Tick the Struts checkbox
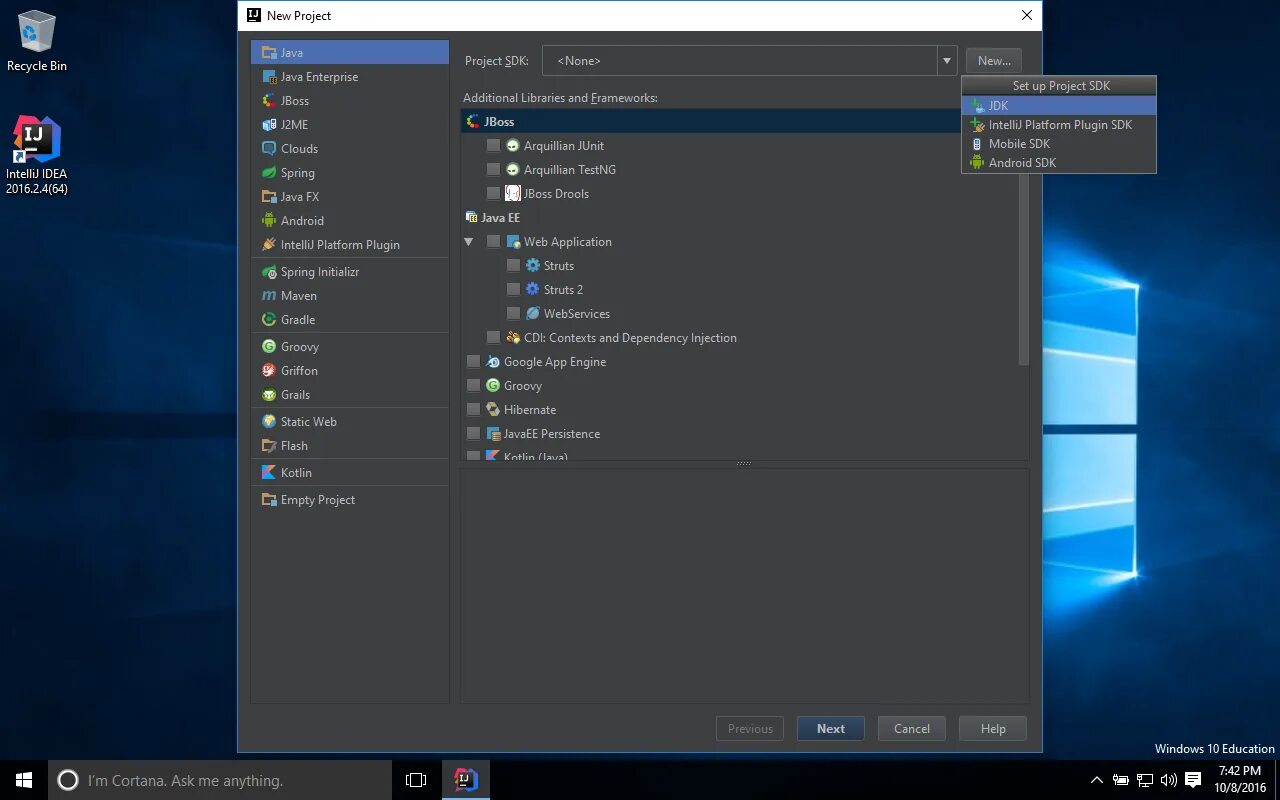Viewport: 1280px width, 800px height. click(x=513, y=266)
